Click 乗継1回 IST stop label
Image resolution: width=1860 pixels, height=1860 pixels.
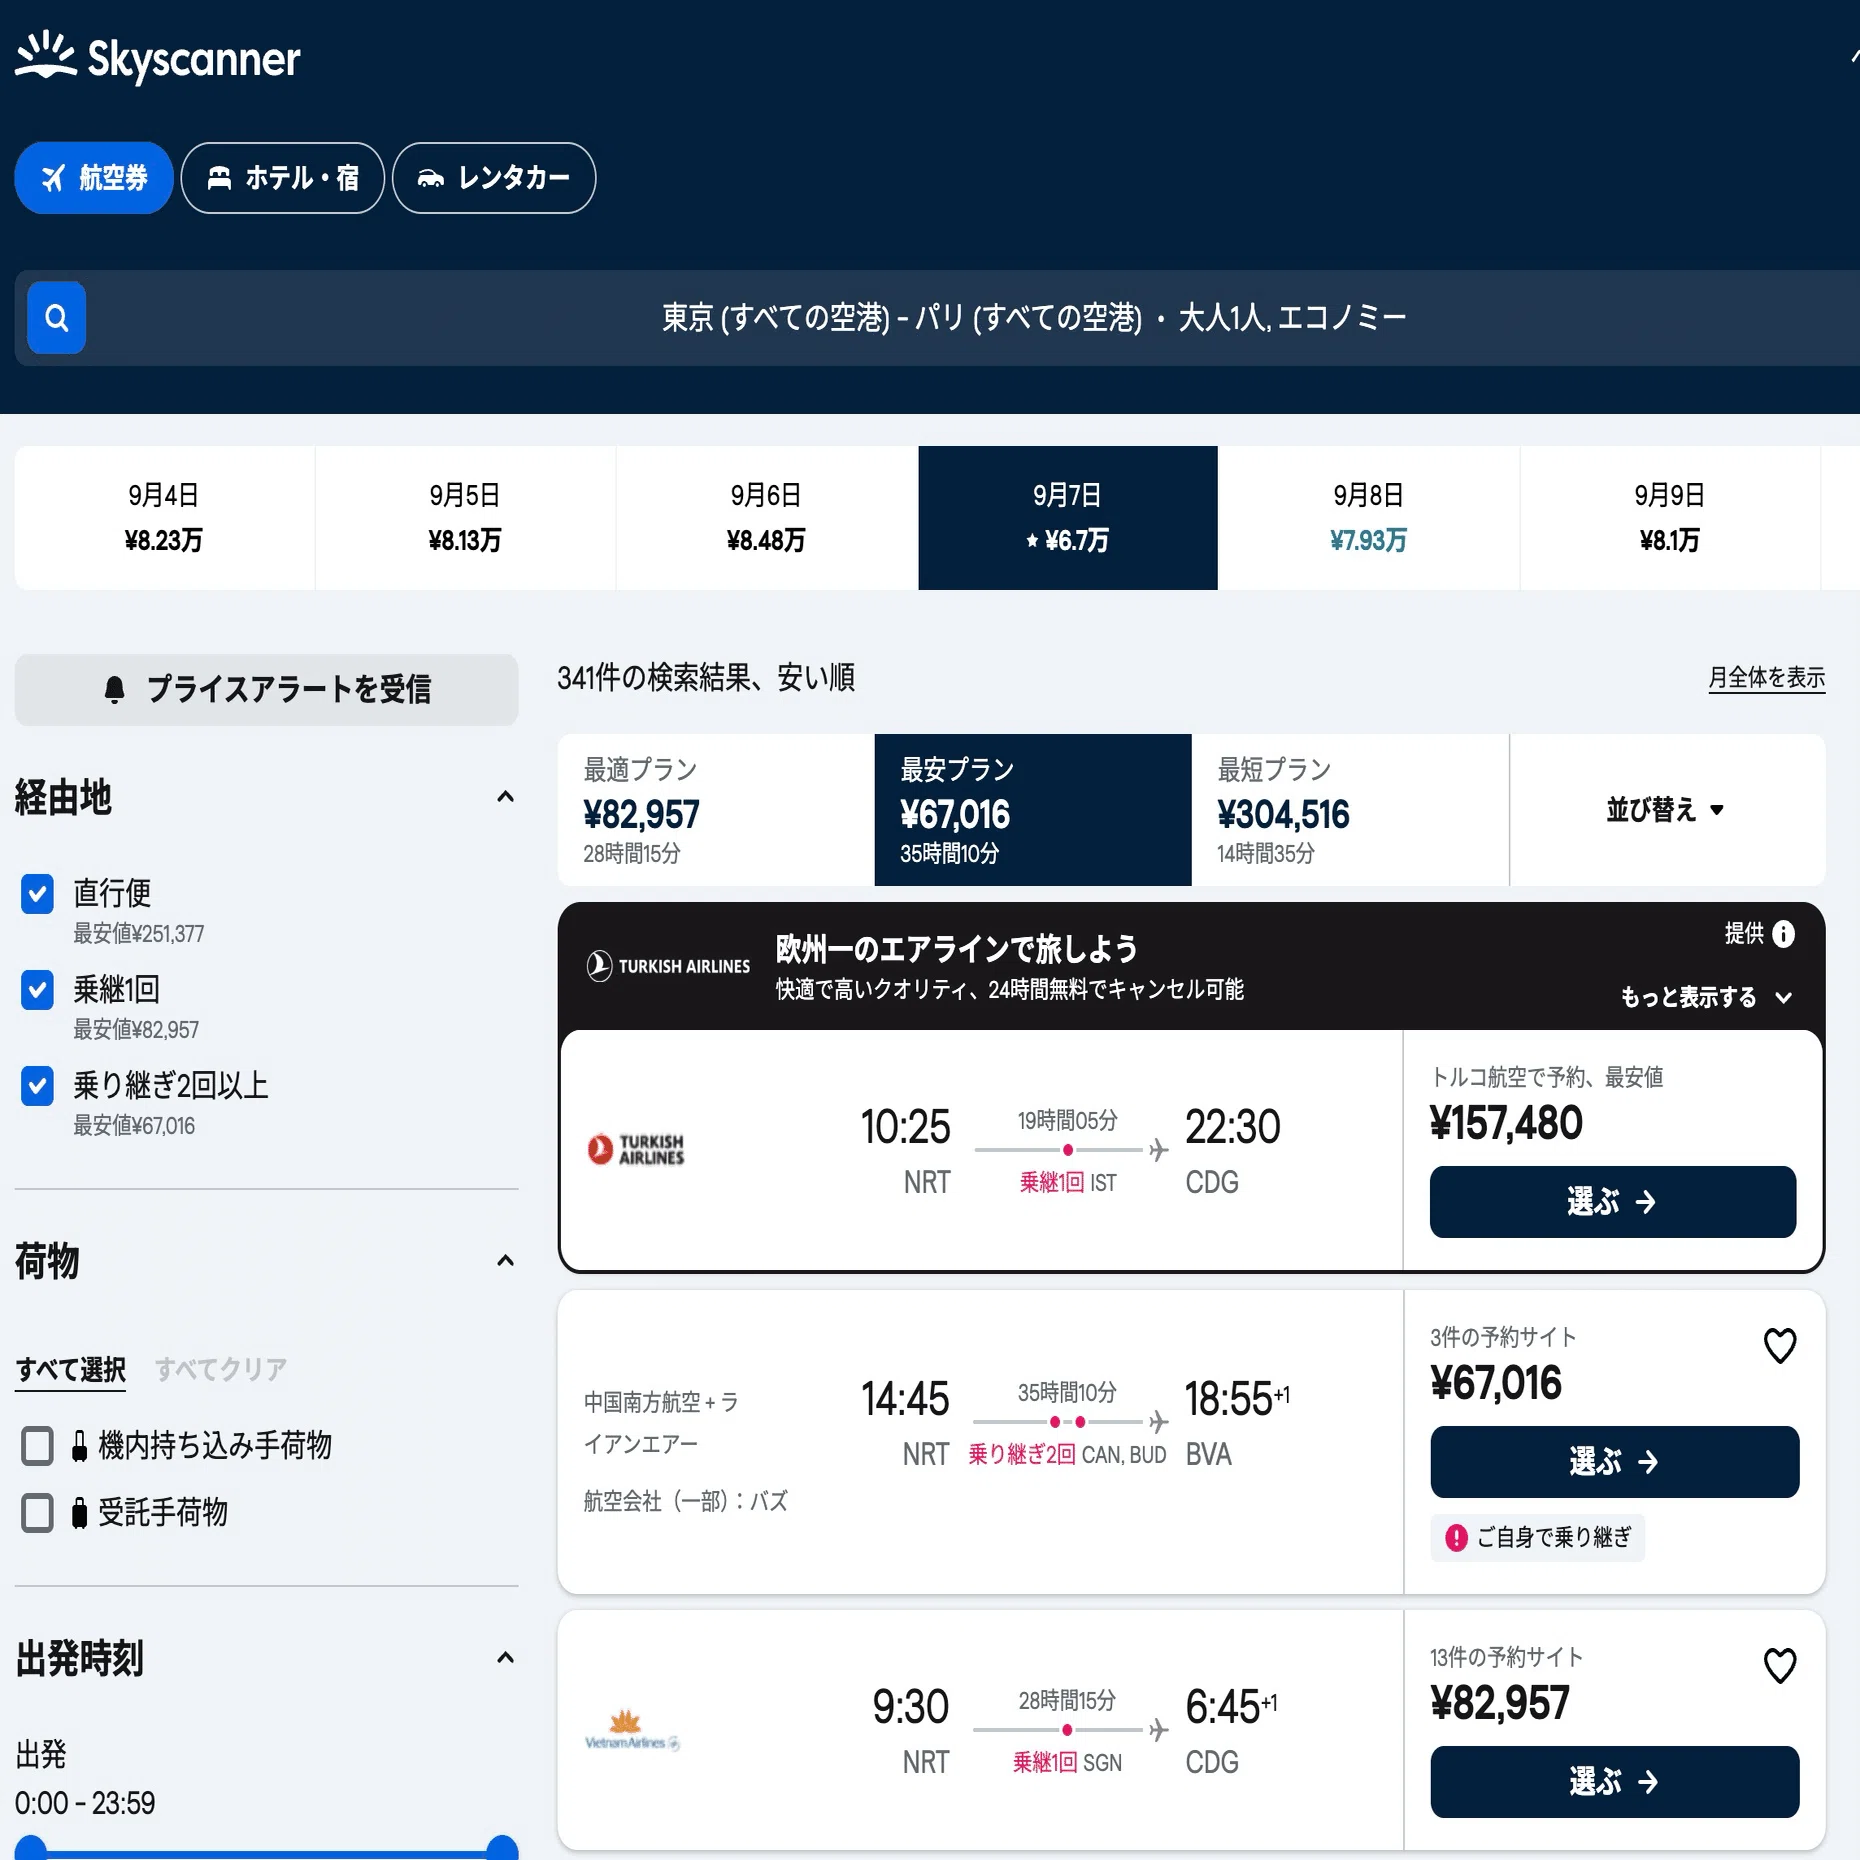1068,1183
